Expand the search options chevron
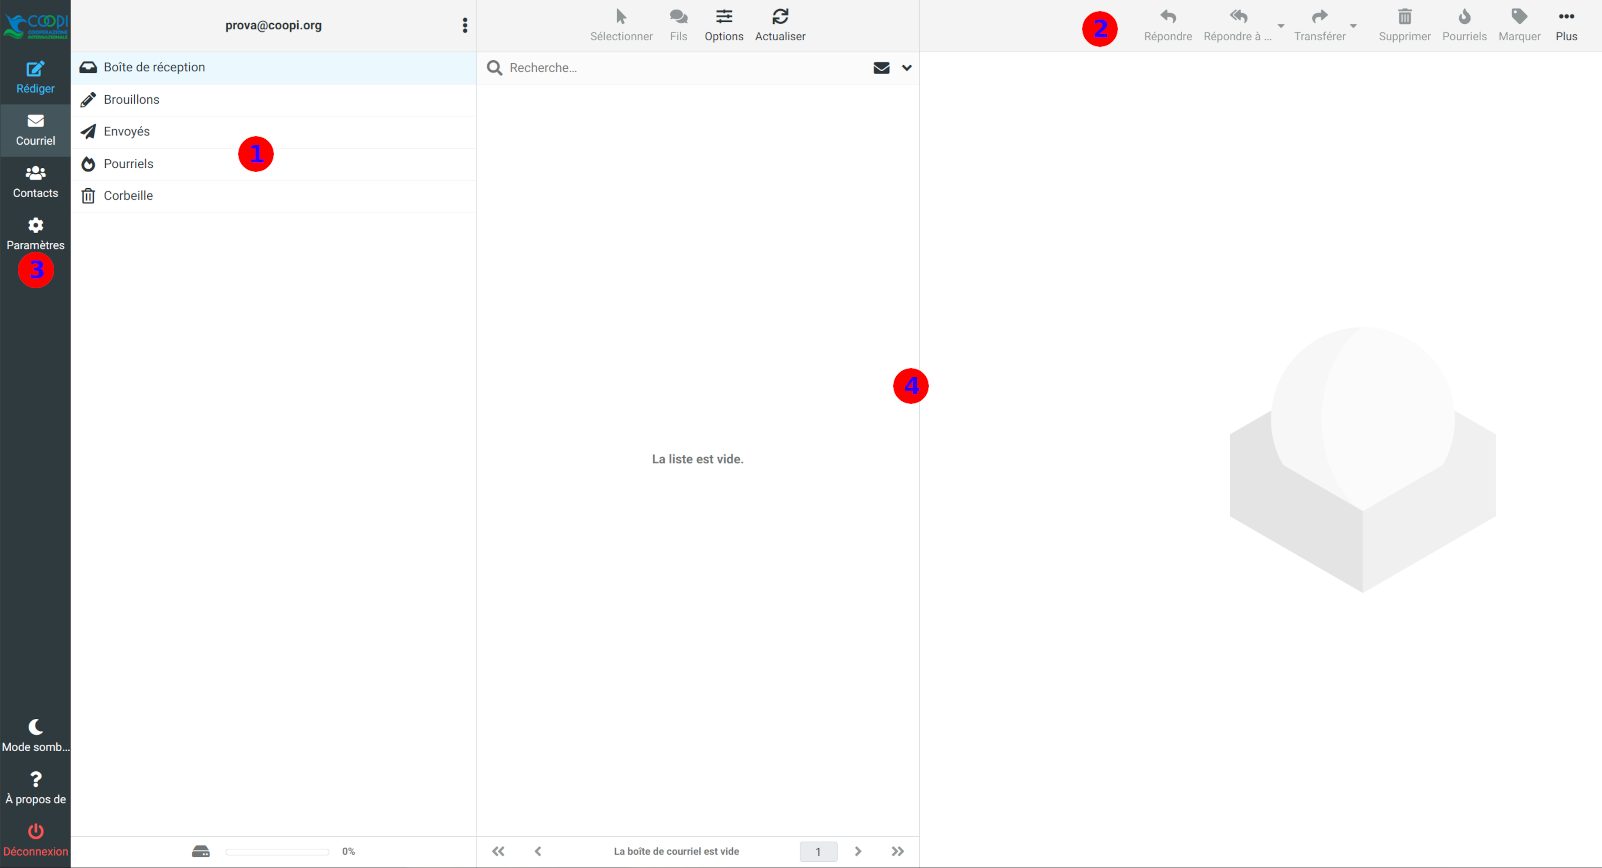Viewport: 1602px width, 868px height. pyautogui.click(x=907, y=68)
